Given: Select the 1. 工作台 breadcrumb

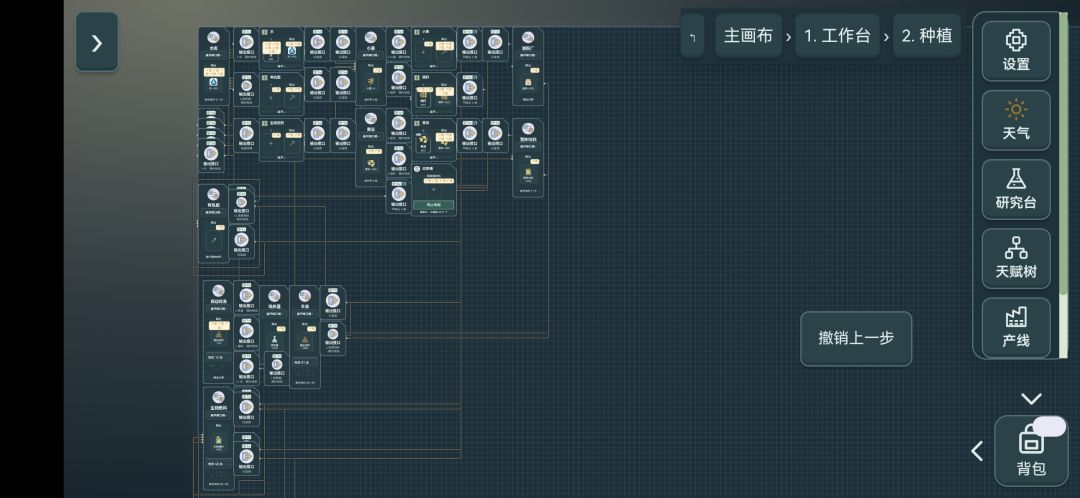Looking at the screenshot, I should tap(837, 36).
